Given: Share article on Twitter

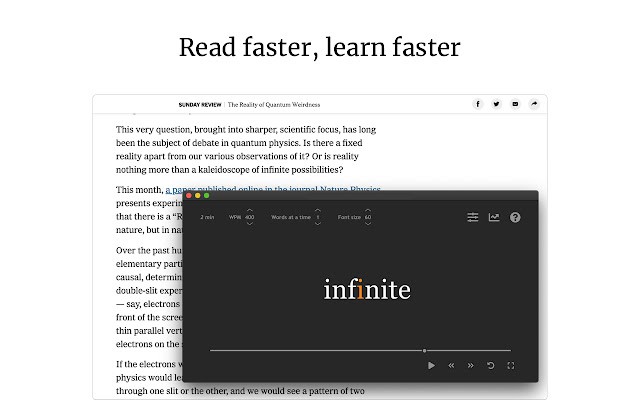Looking at the screenshot, I should (x=496, y=104).
